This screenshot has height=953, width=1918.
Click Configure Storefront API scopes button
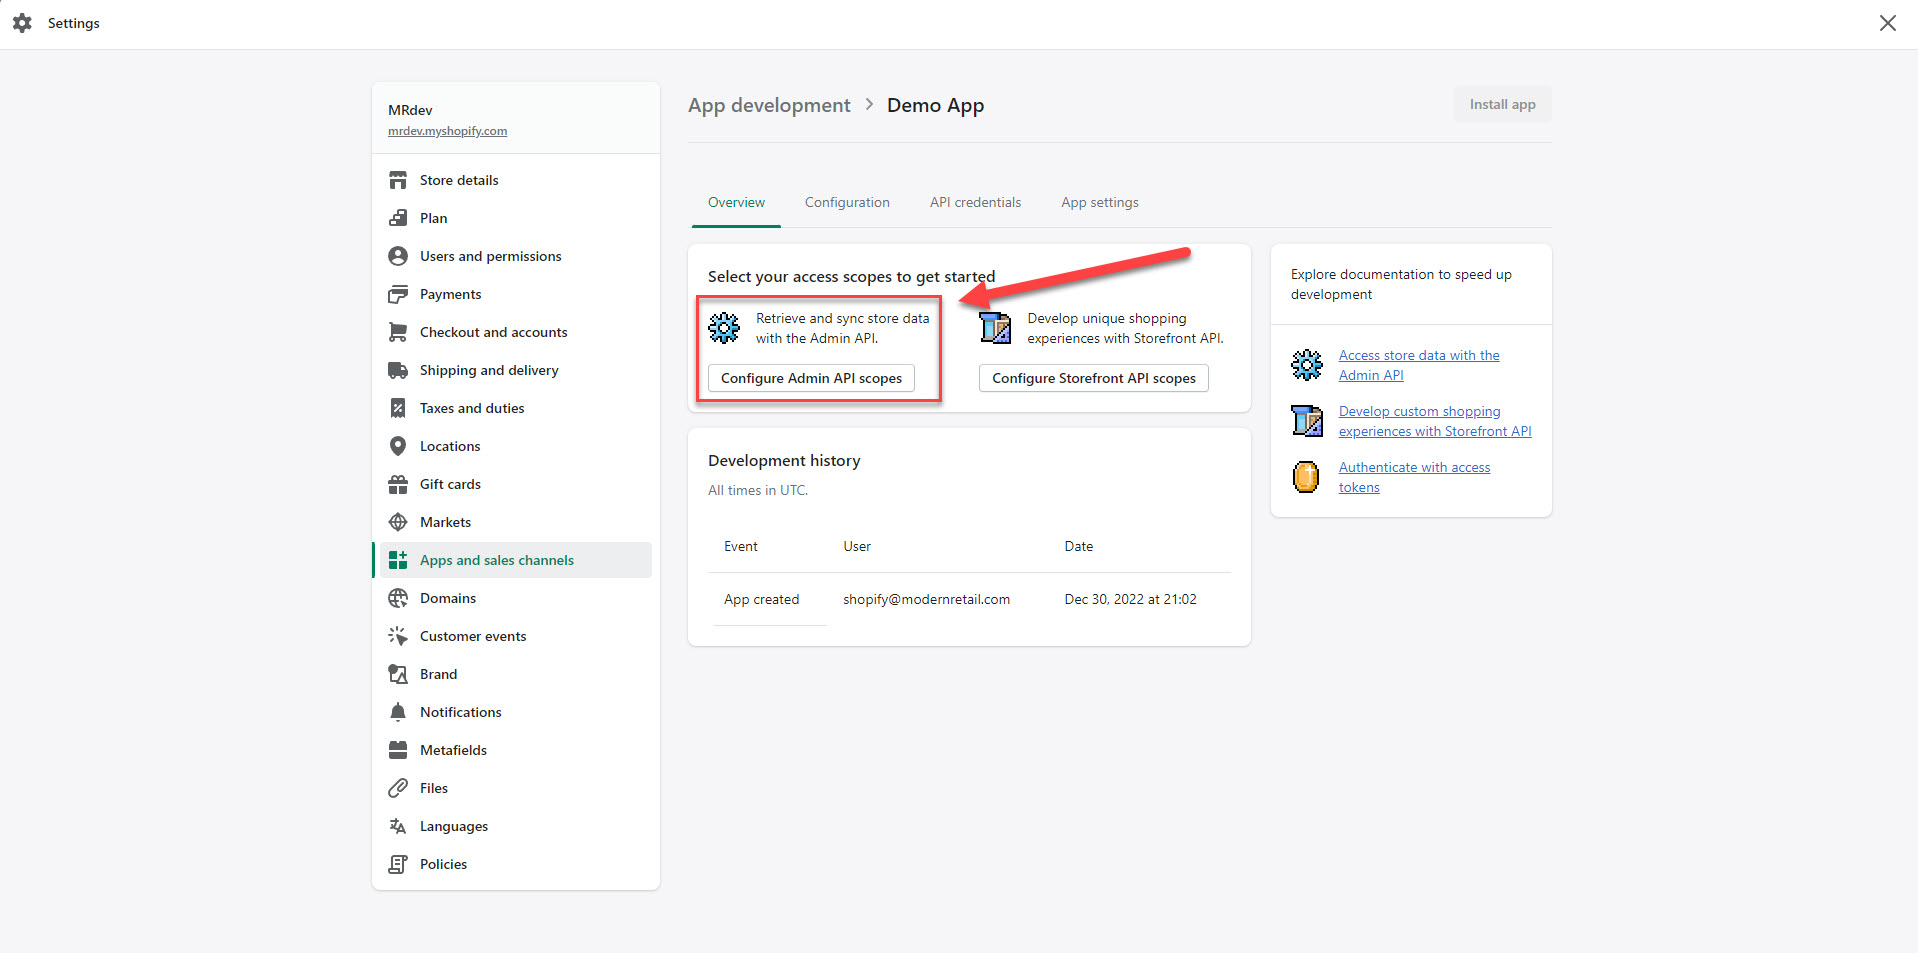pos(1094,378)
